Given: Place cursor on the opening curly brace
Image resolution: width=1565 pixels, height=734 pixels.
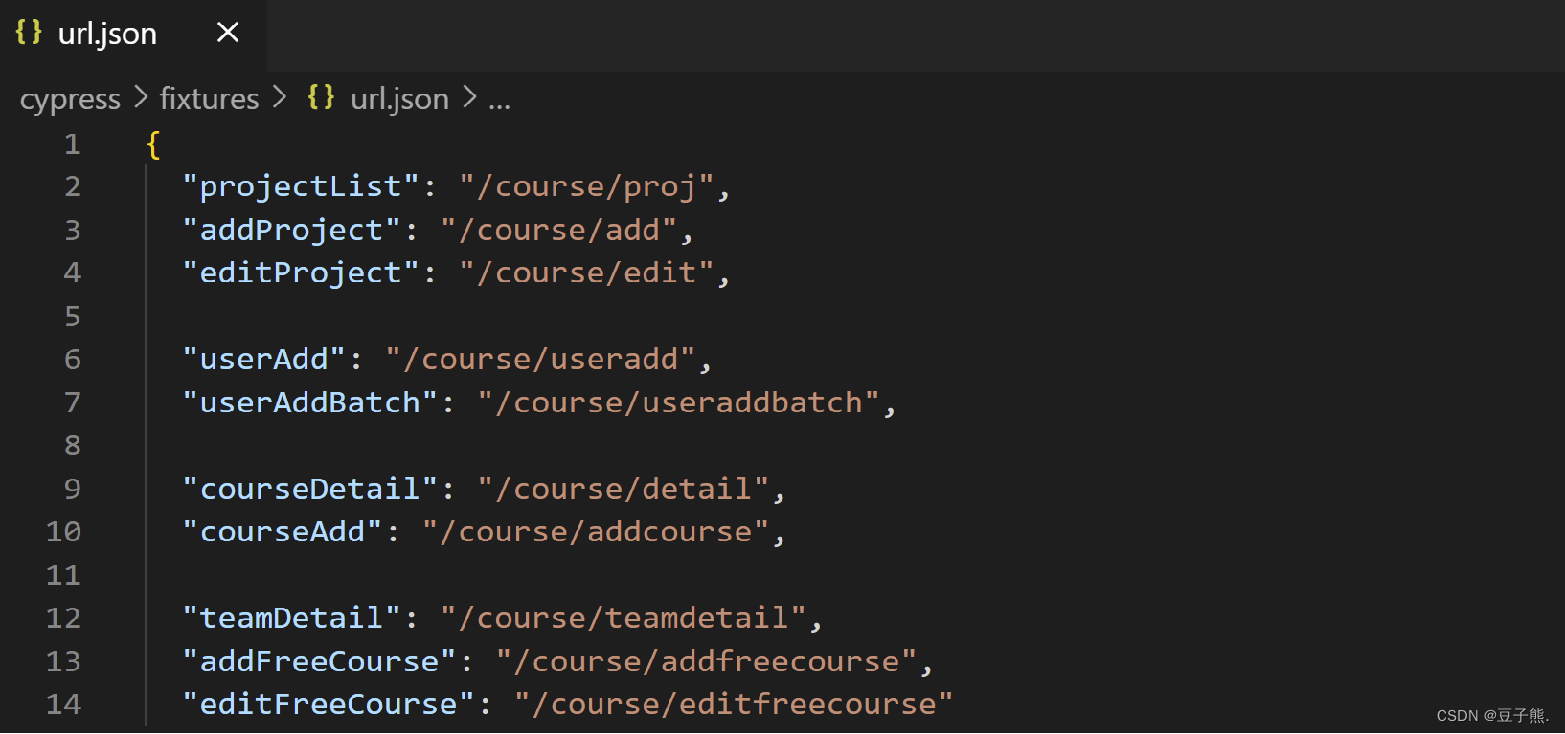Looking at the screenshot, I should click(153, 145).
